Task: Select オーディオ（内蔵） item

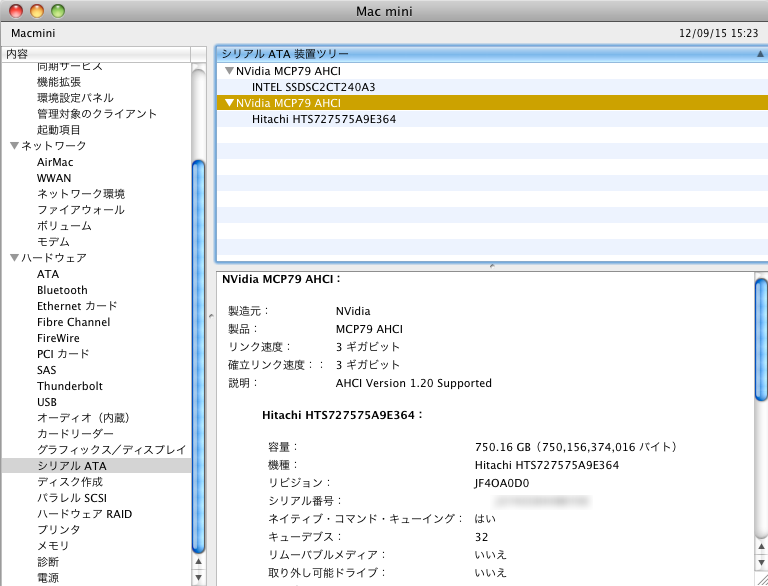Action: point(84,418)
